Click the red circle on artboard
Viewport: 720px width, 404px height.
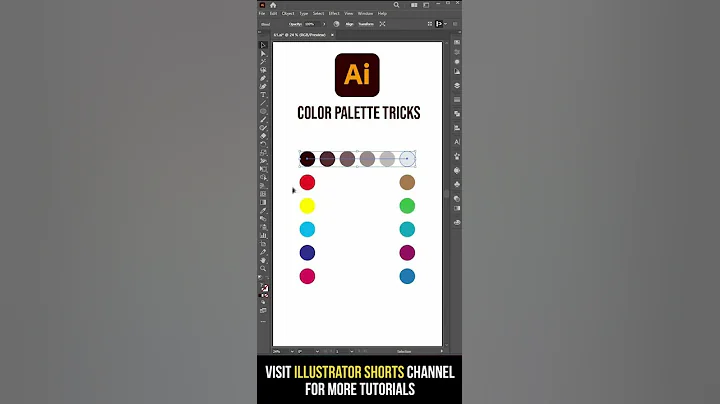tap(307, 182)
